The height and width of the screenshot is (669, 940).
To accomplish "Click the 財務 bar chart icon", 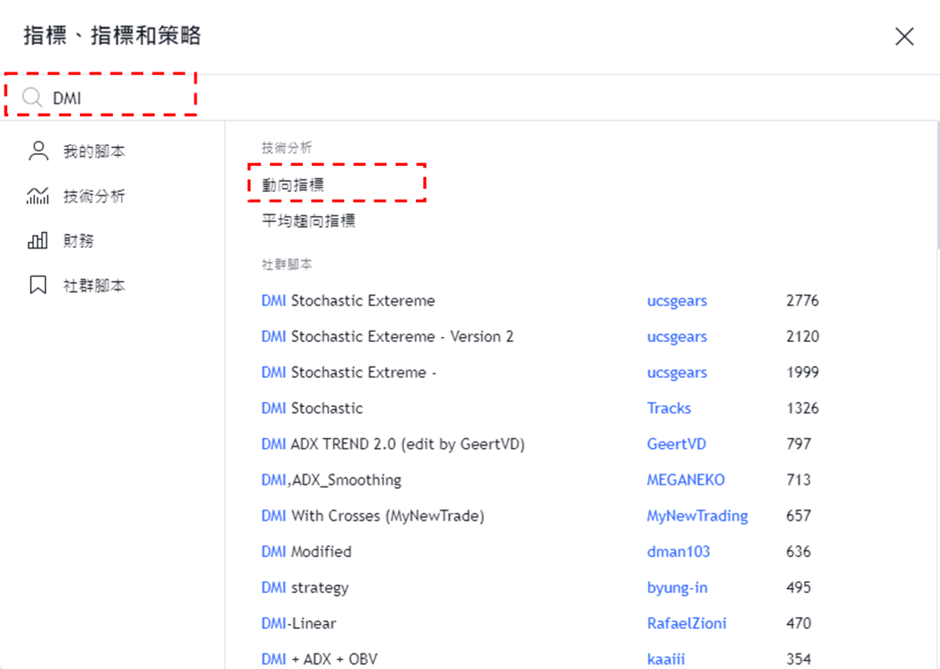I will coord(38,241).
